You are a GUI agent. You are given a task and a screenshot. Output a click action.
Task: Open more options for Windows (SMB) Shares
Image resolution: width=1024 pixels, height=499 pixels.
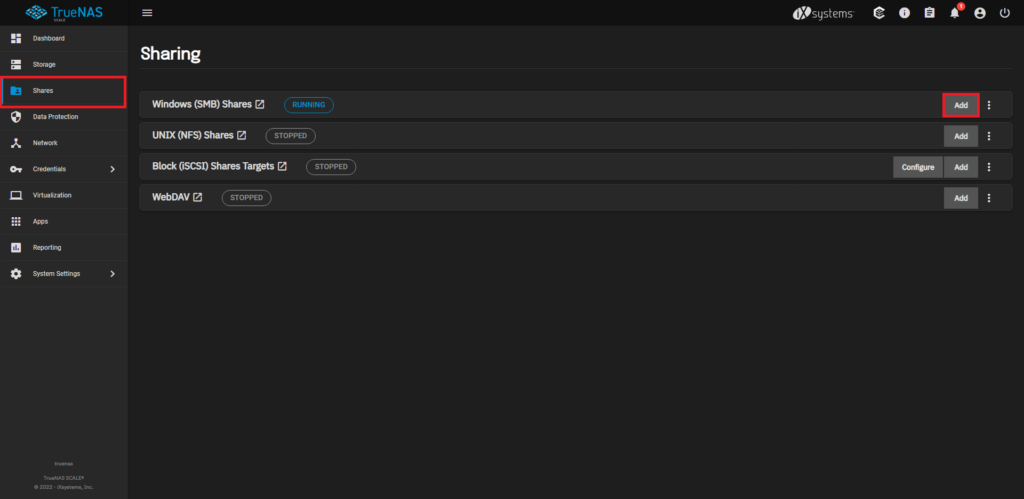tap(989, 105)
